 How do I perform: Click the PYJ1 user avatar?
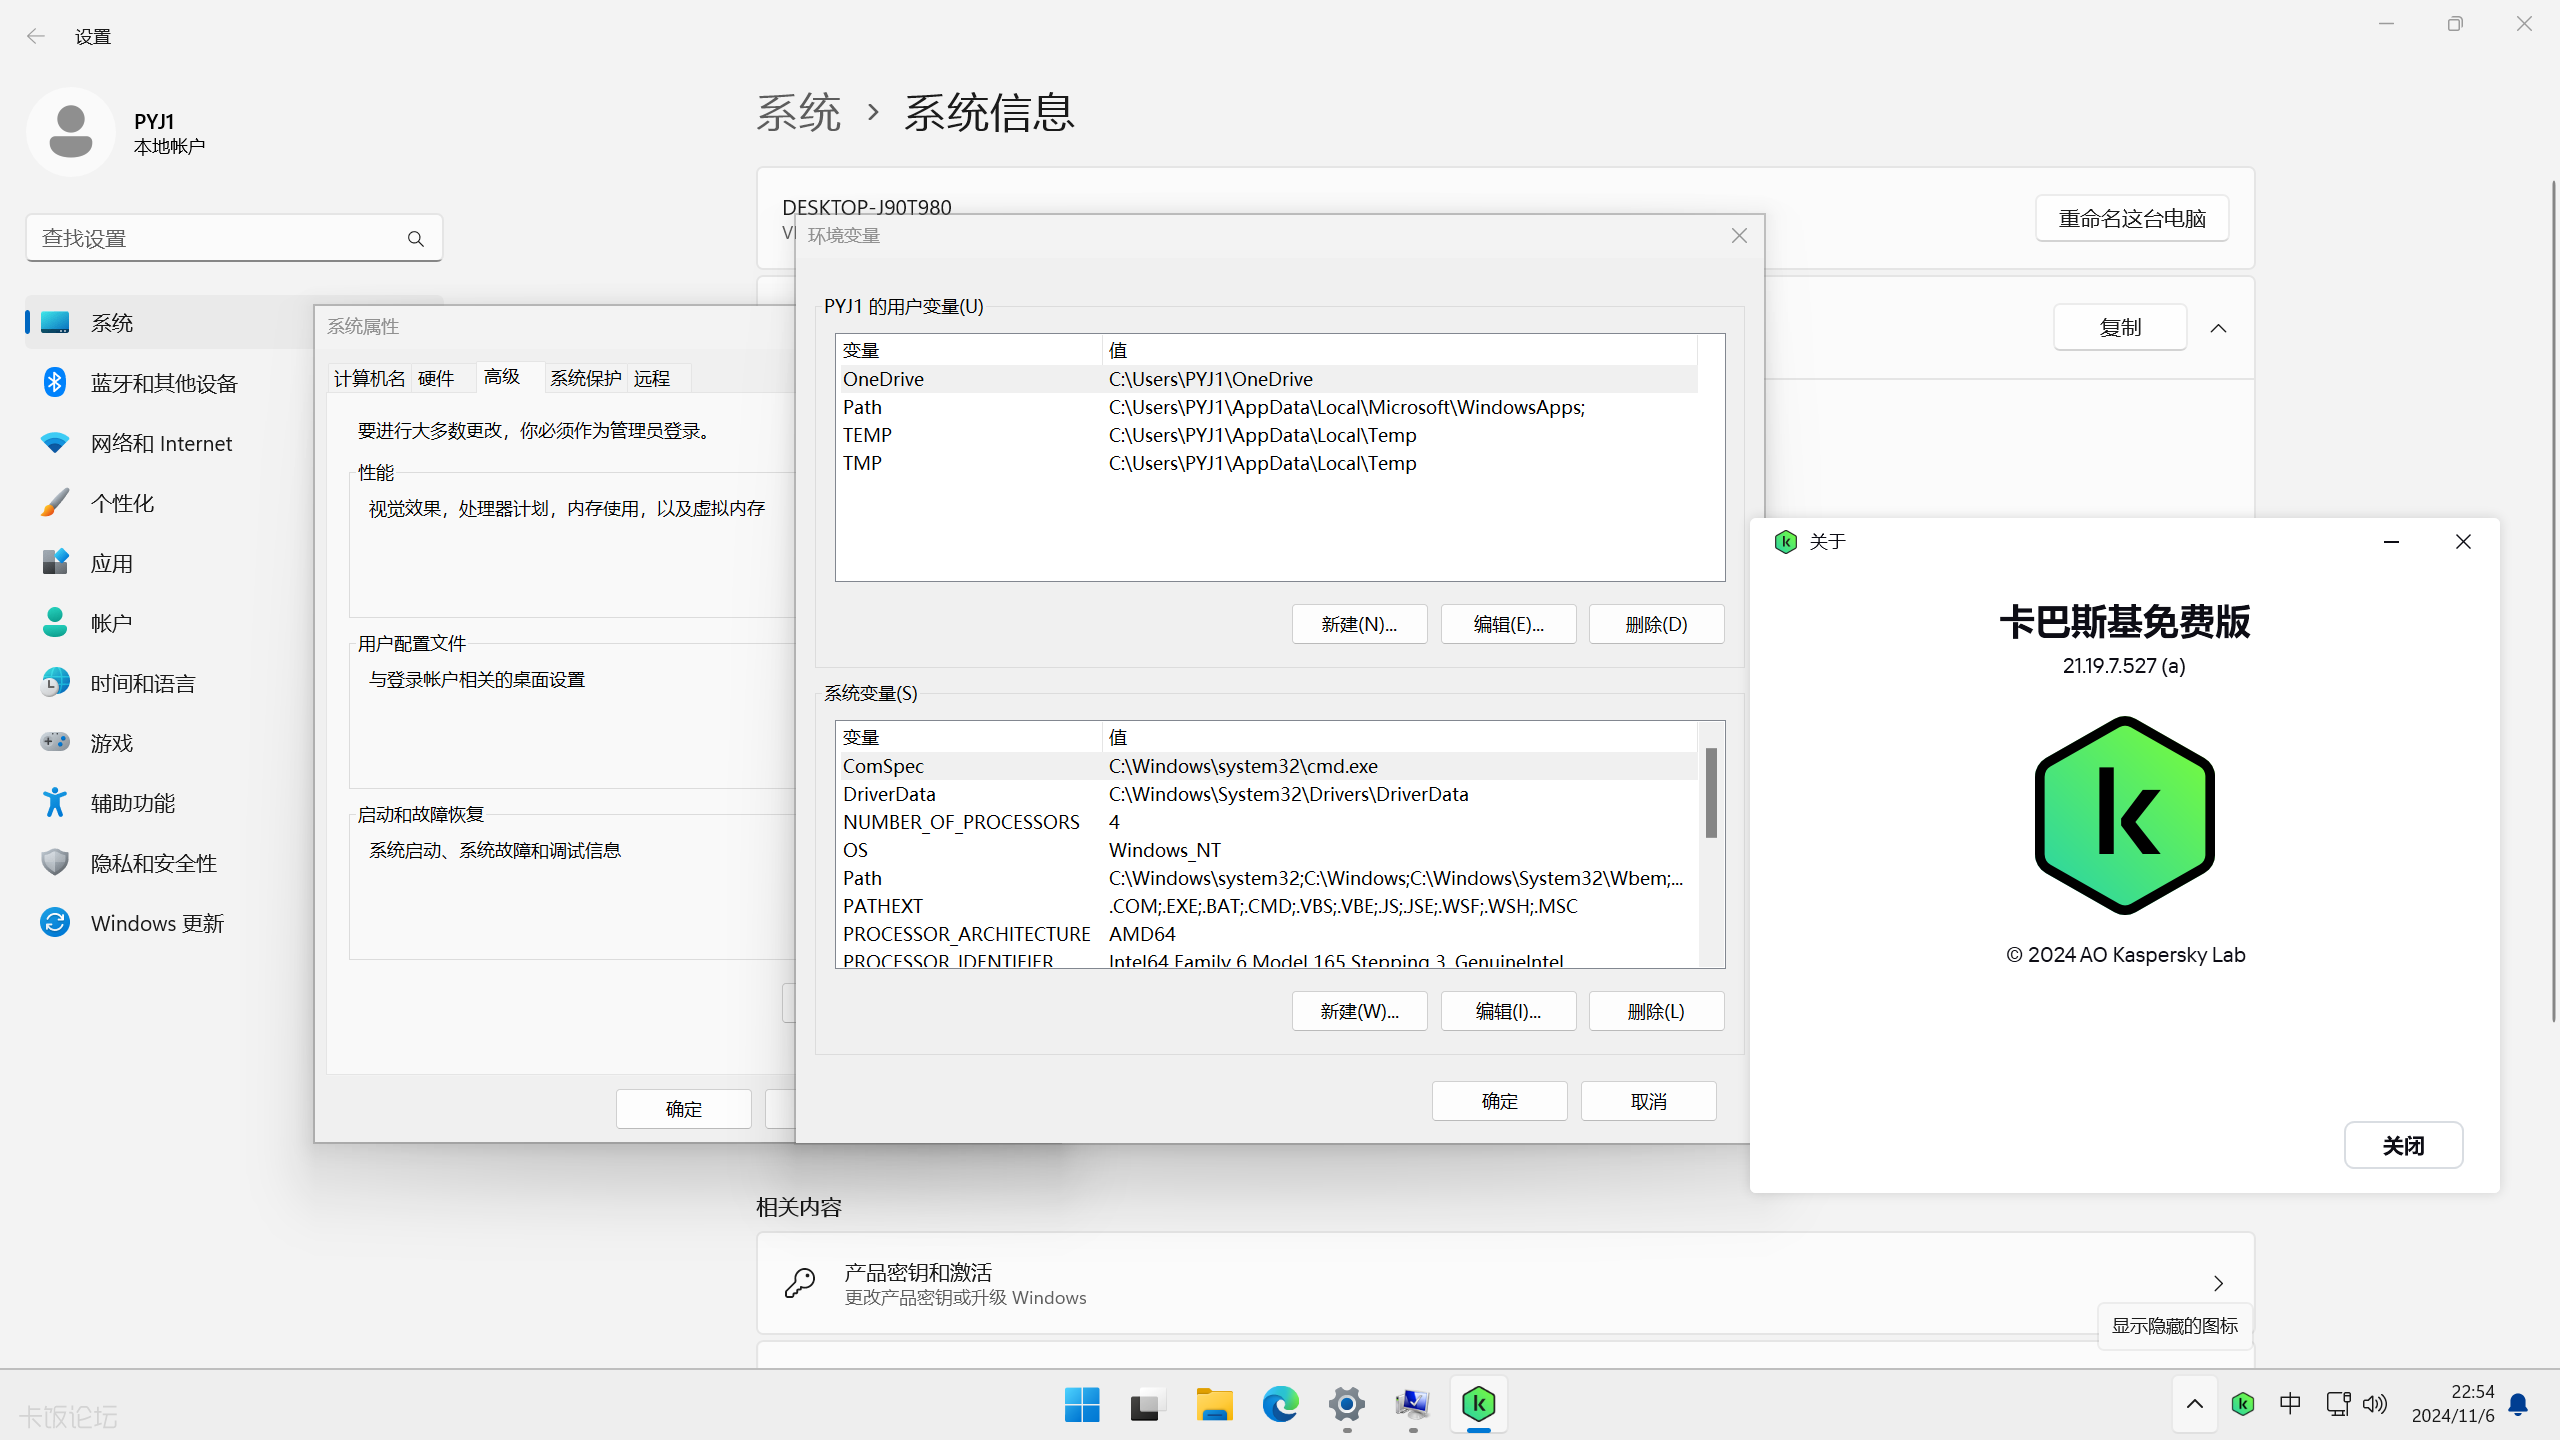coord(71,132)
